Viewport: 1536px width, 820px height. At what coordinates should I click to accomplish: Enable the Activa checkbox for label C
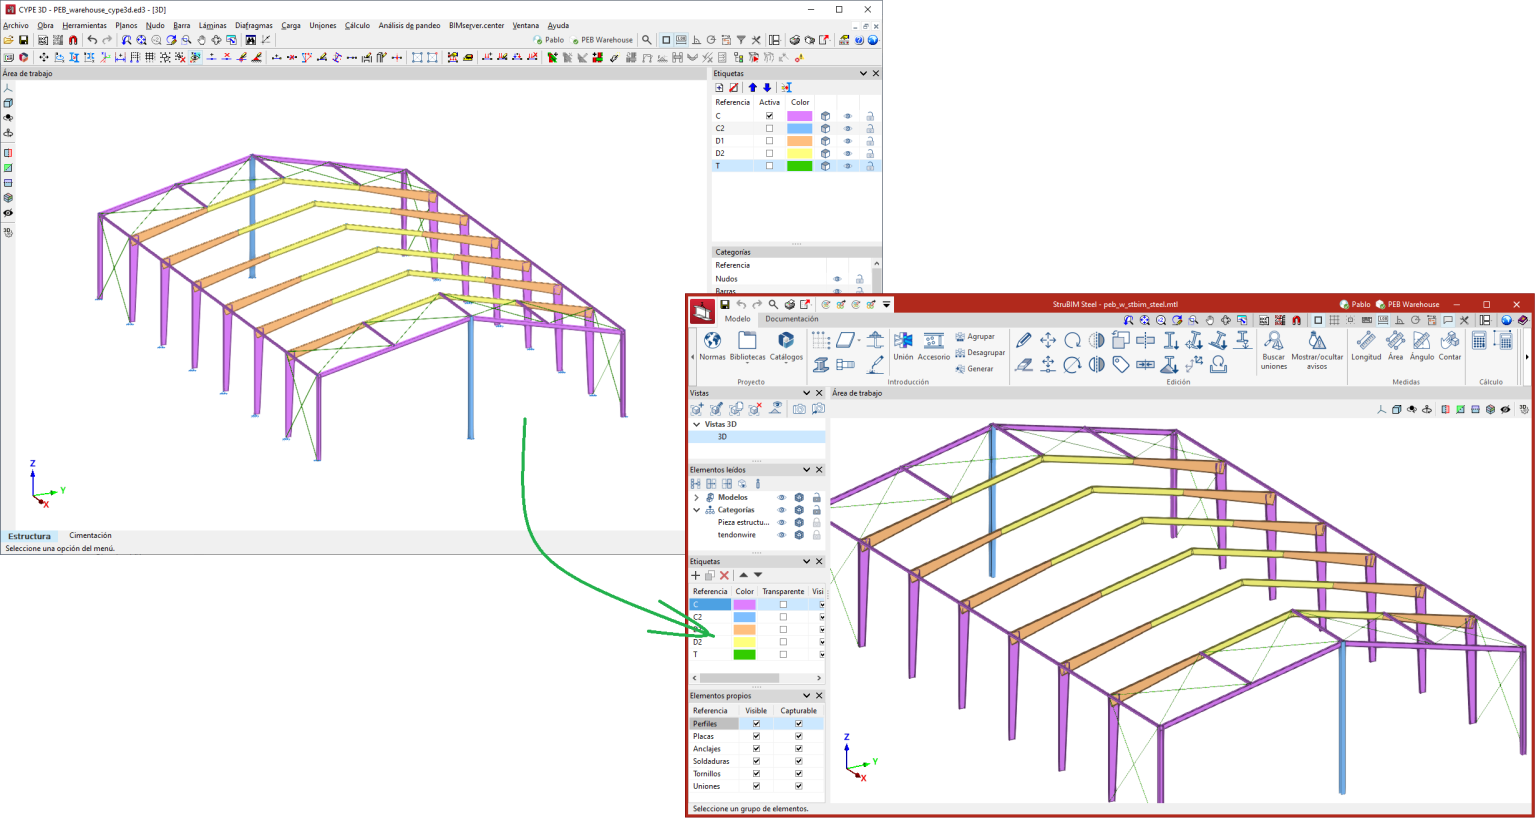click(x=768, y=115)
